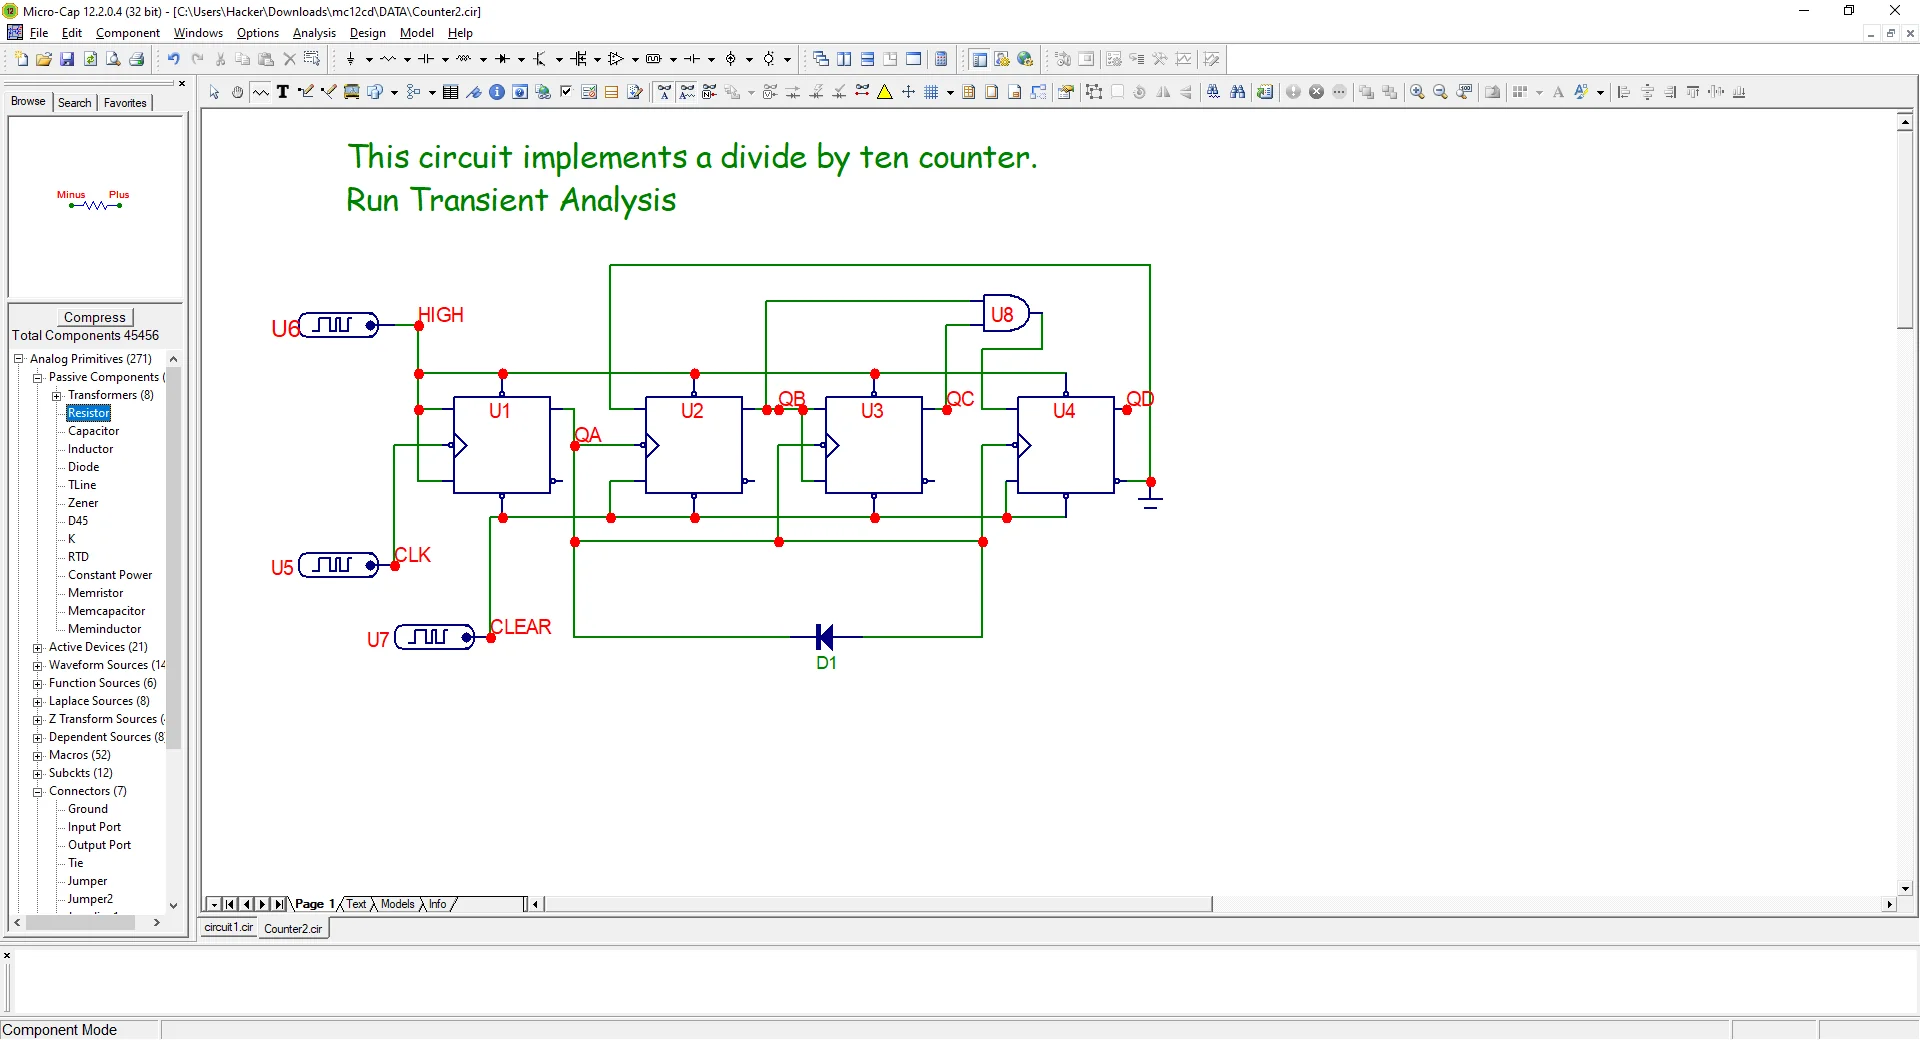The width and height of the screenshot is (1920, 1040).
Task: Expand Transformers in the component tree
Action: 57,395
